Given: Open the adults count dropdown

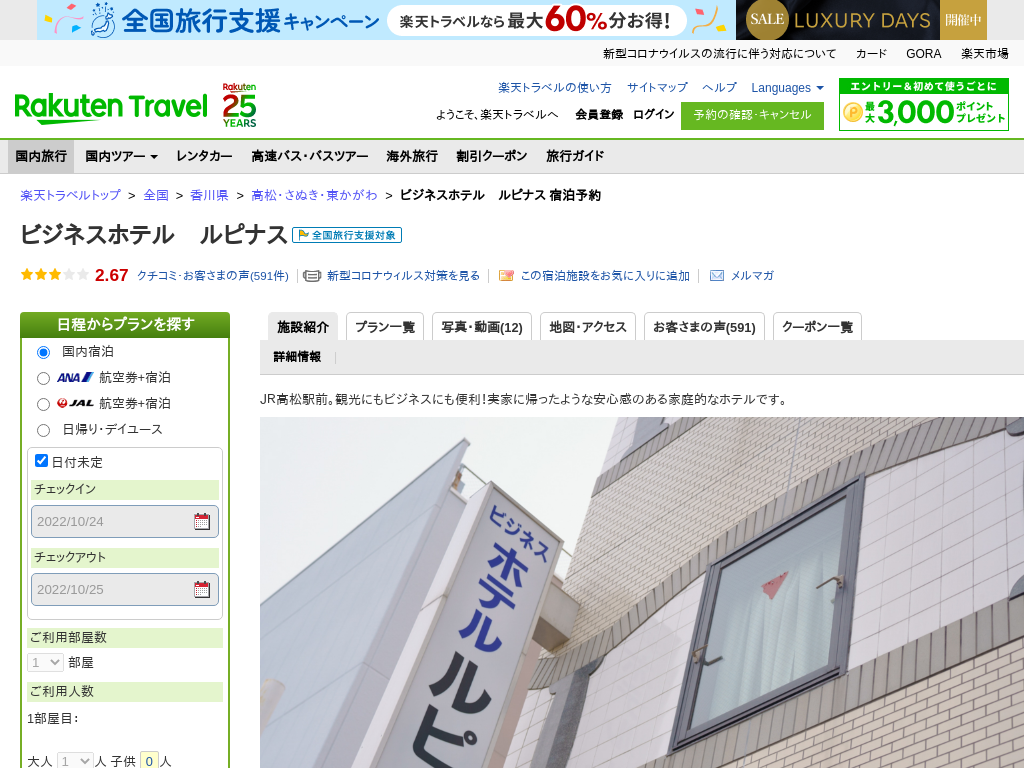Looking at the screenshot, I should tap(75, 761).
